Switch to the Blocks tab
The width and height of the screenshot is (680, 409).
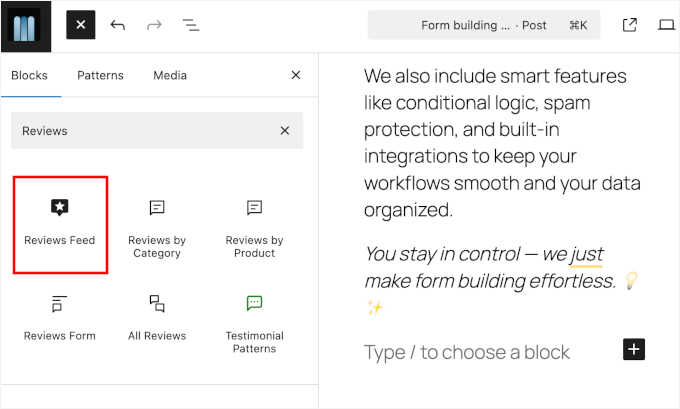click(x=29, y=75)
